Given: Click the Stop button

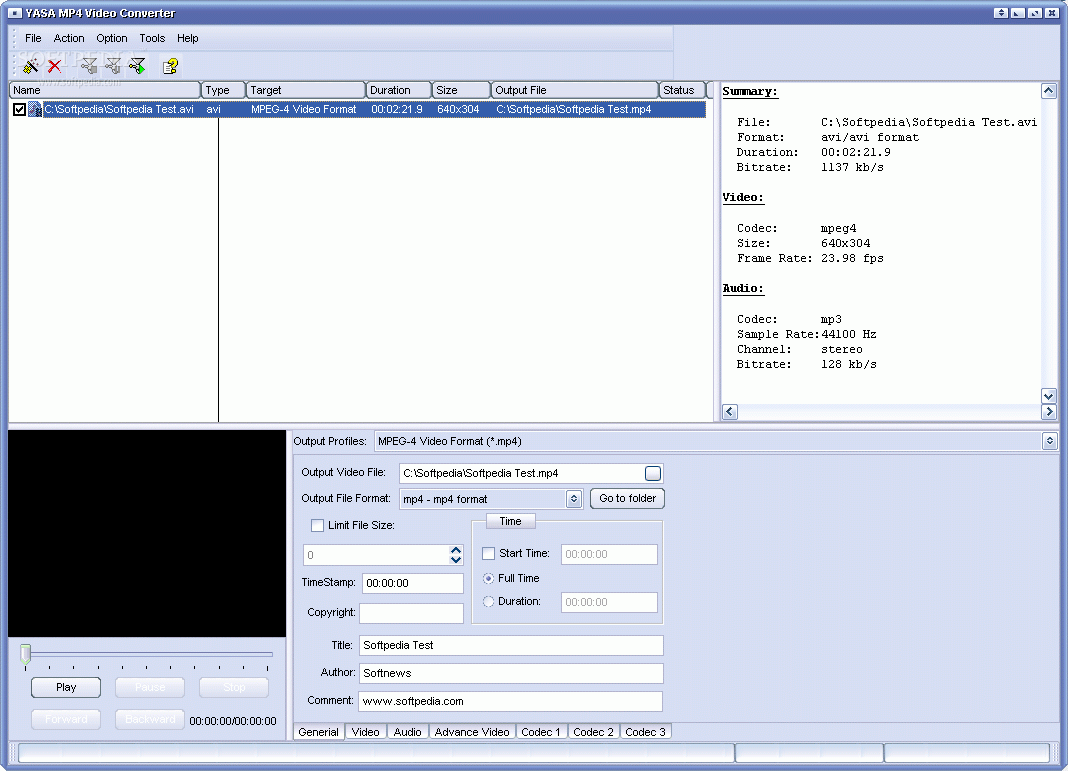Looking at the screenshot, I should 234,687.
